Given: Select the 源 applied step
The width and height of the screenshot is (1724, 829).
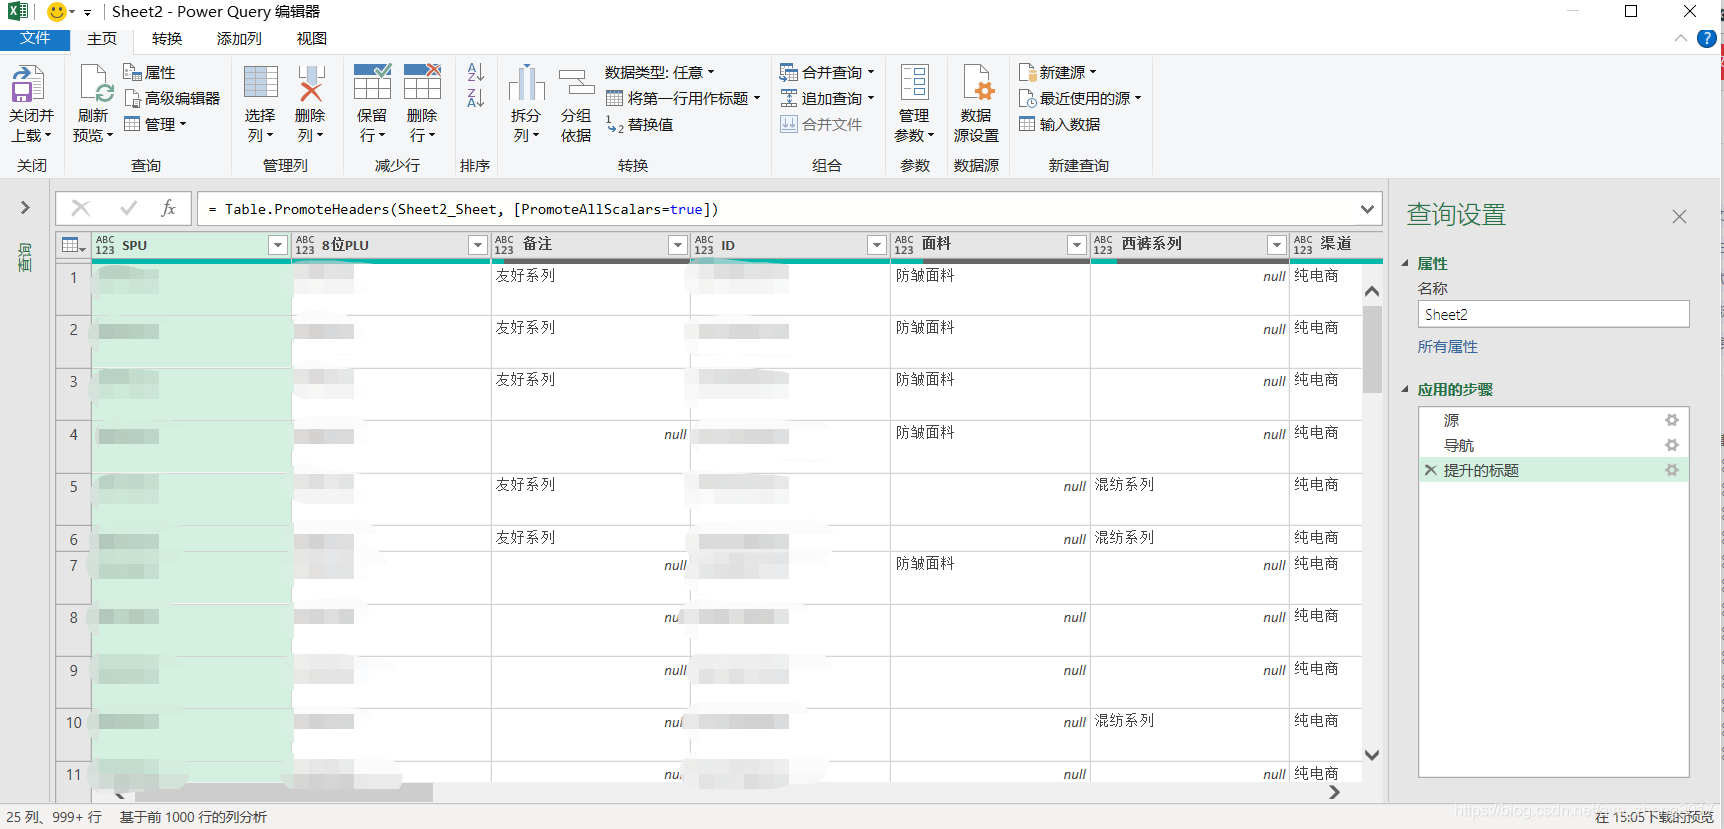Looking at the screenshot, I should (1553, 420).
